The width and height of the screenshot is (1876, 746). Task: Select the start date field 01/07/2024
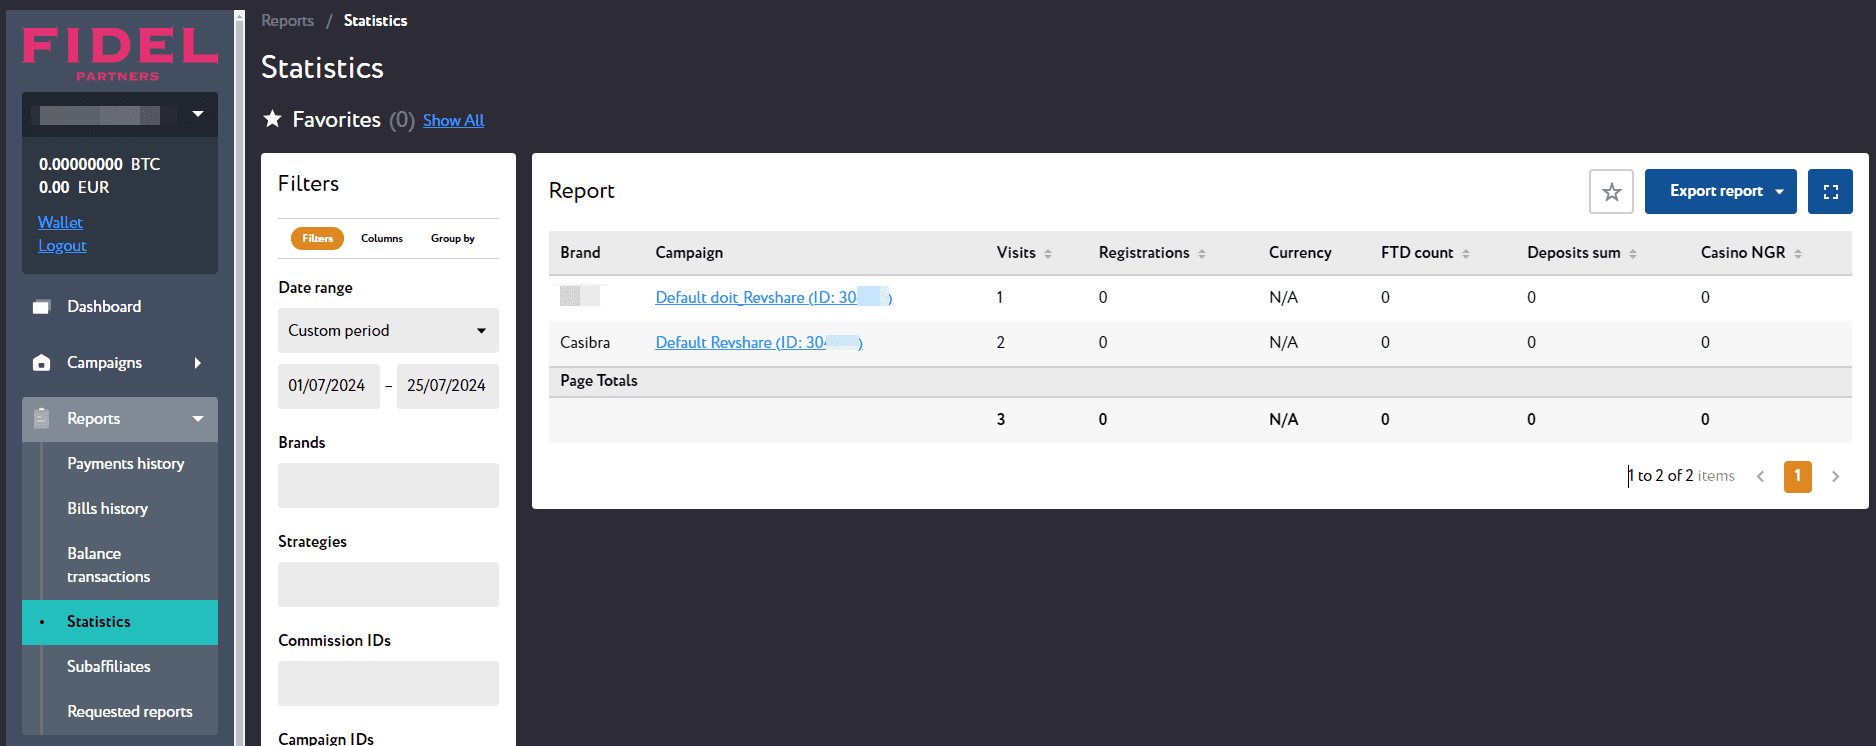[328, 386]
